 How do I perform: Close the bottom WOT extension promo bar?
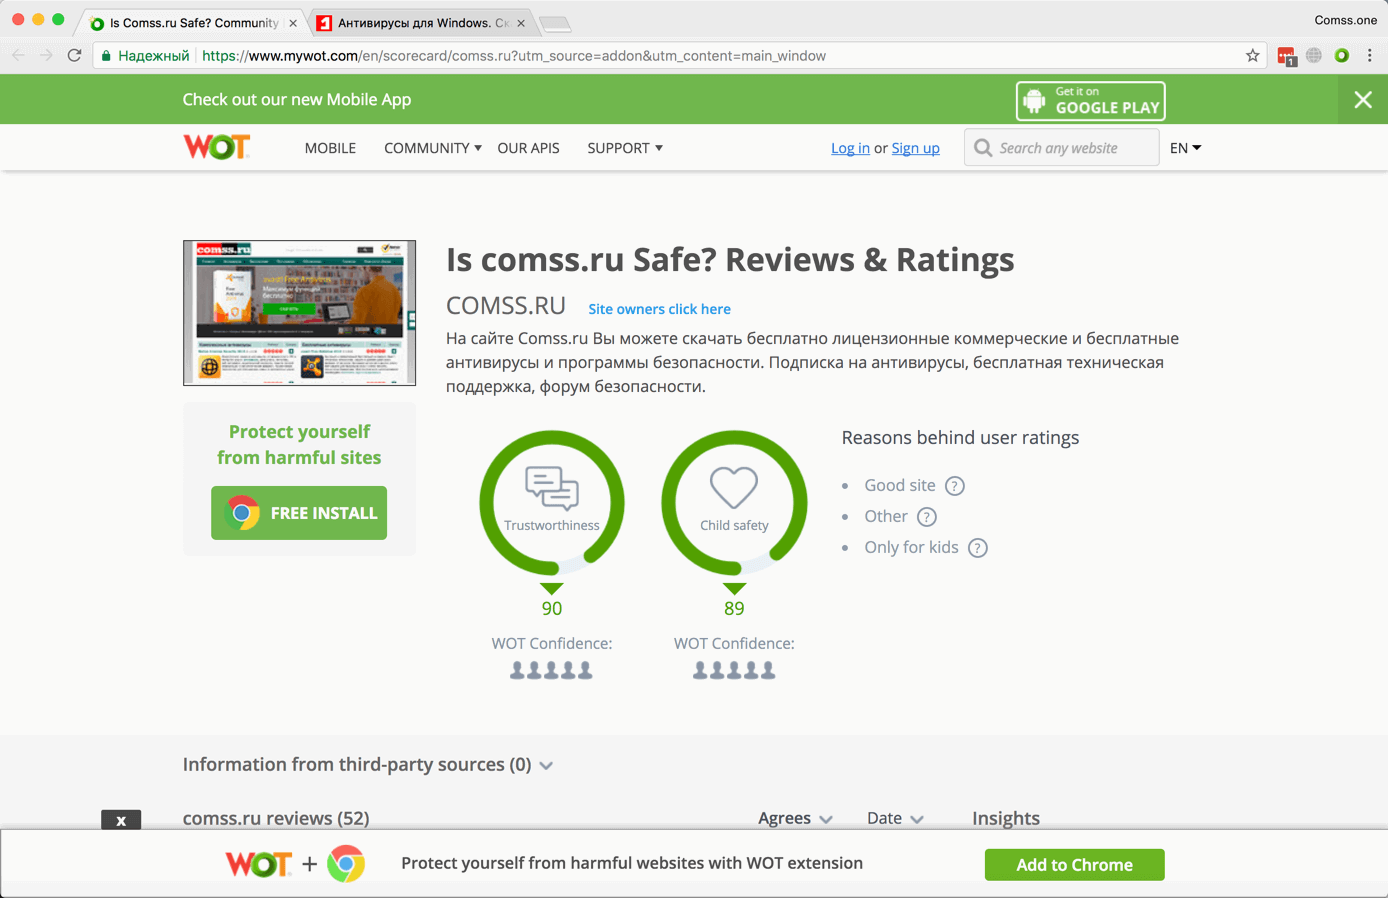click(x=121, y=820)
